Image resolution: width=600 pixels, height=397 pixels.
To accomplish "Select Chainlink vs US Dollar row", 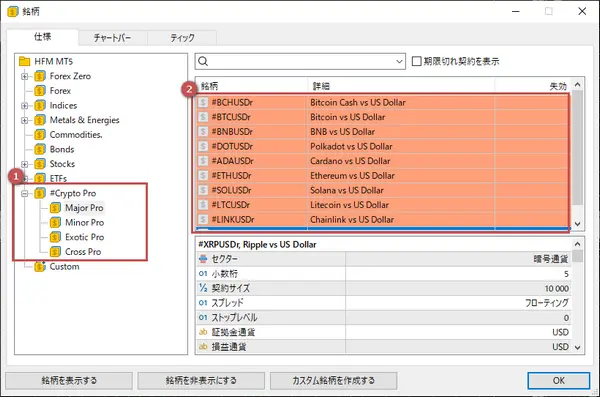I will click(x=383, y=219).
